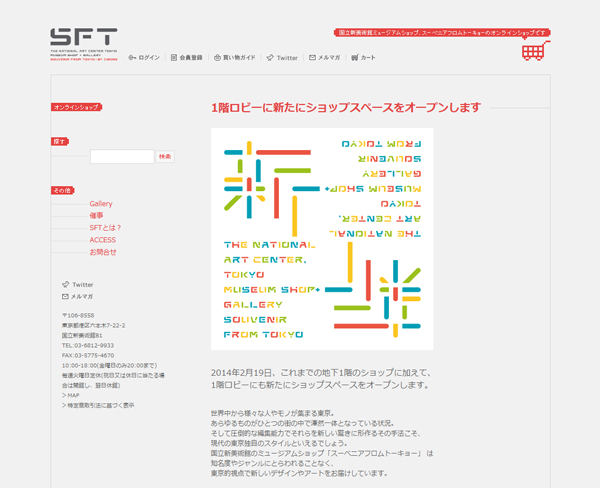Click the bird icon beside header Twitter
The width and height of the screenshot is (600, 488).
pos(270,58)
